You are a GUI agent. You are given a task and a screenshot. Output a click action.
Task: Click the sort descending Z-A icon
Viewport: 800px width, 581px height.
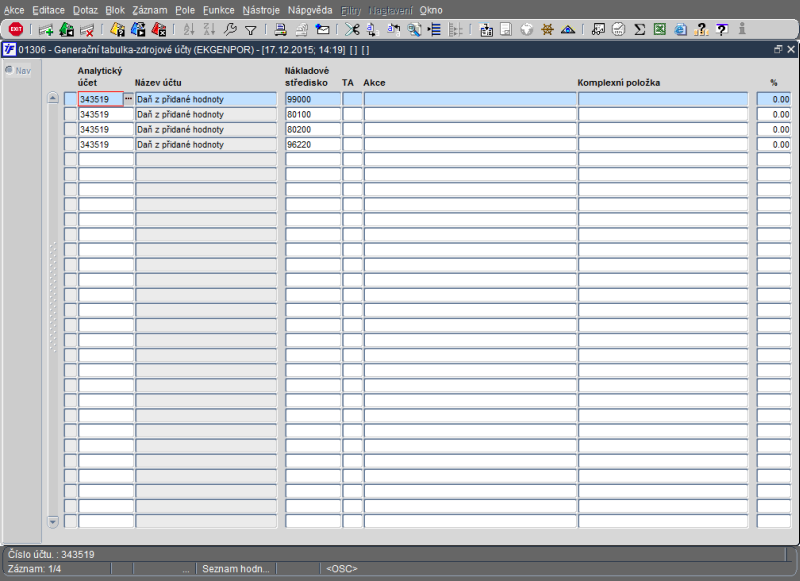209,30
